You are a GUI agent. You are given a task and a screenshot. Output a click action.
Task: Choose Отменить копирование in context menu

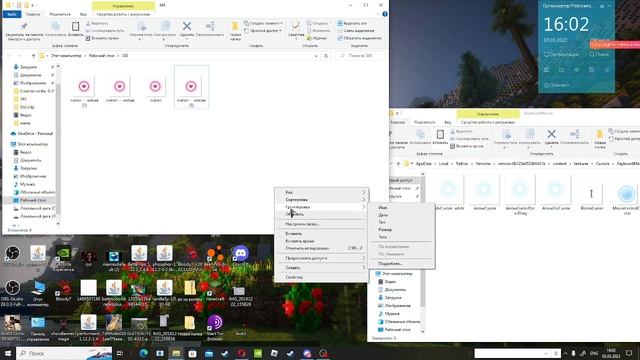tap(321, 248)
